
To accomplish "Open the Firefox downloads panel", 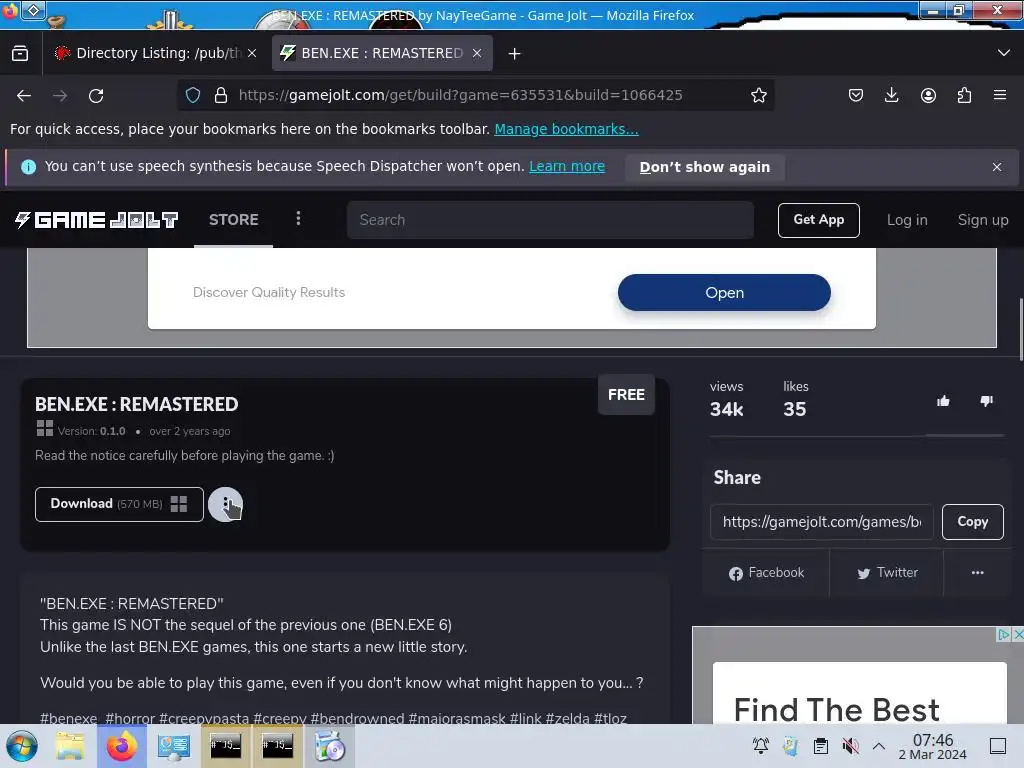I will 891,95.
